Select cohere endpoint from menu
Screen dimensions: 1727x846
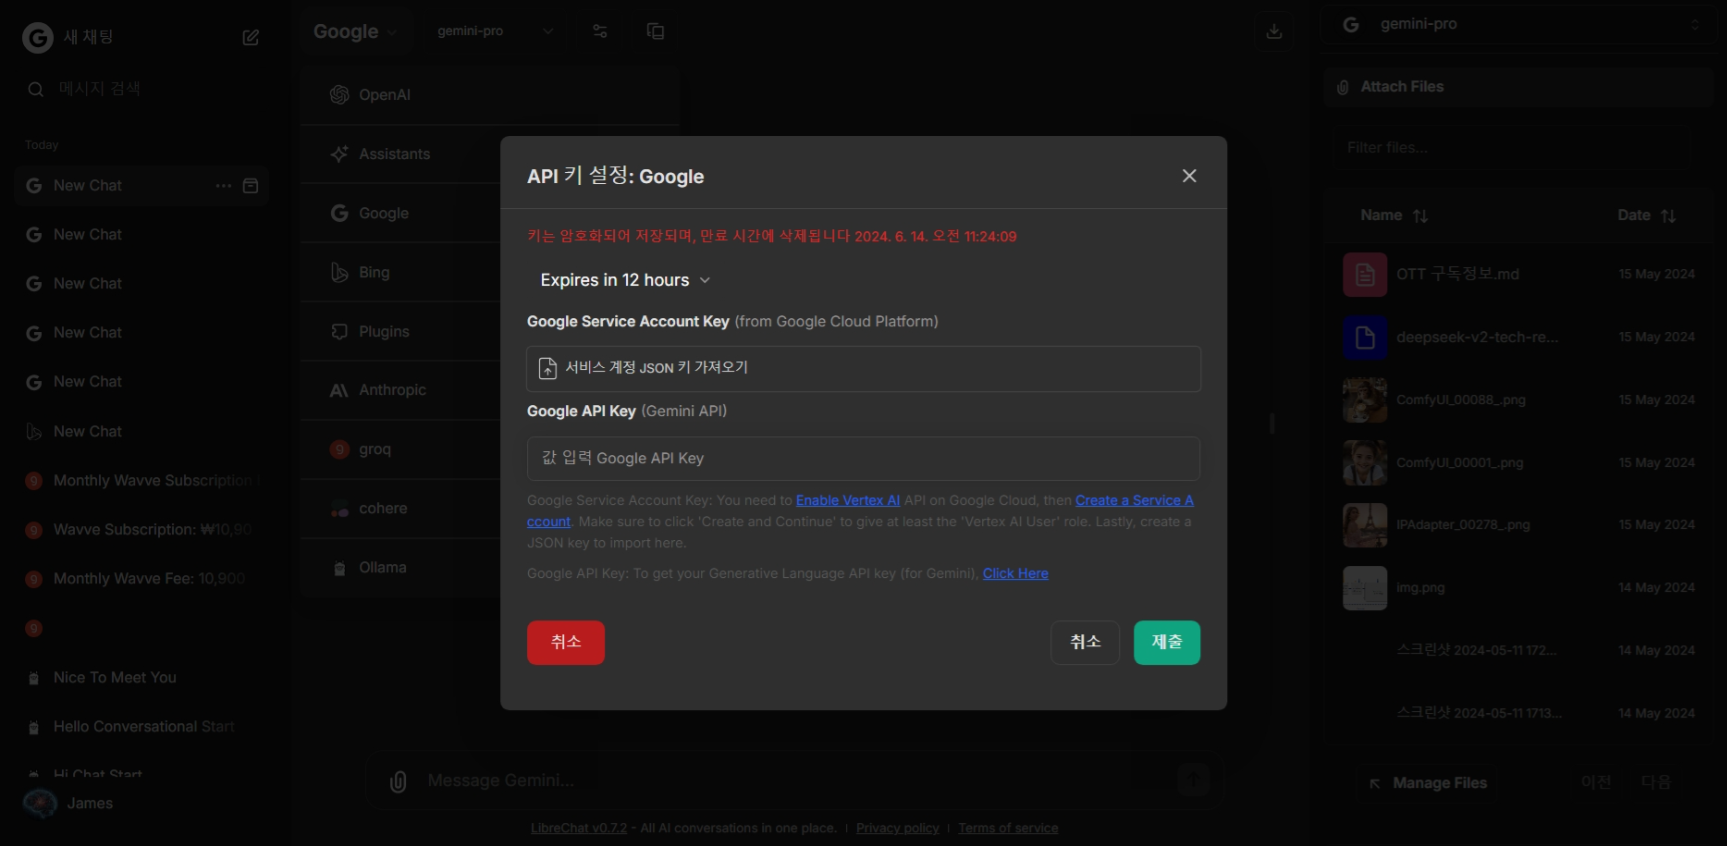400,508
